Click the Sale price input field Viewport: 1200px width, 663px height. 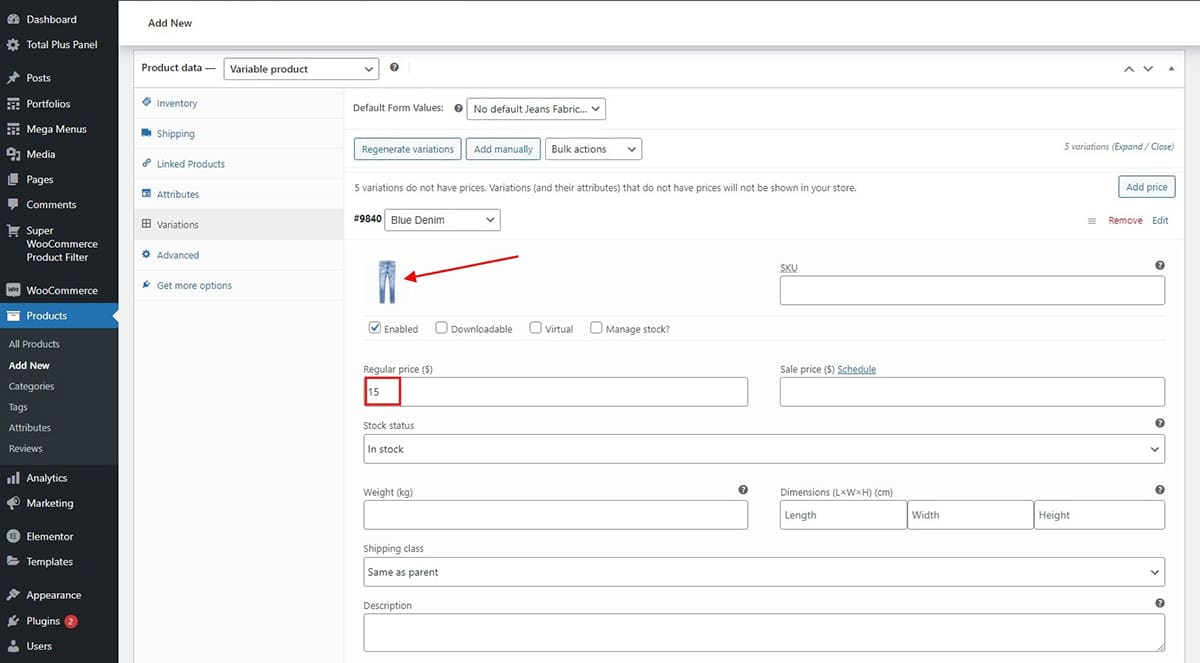pos(972,392)
